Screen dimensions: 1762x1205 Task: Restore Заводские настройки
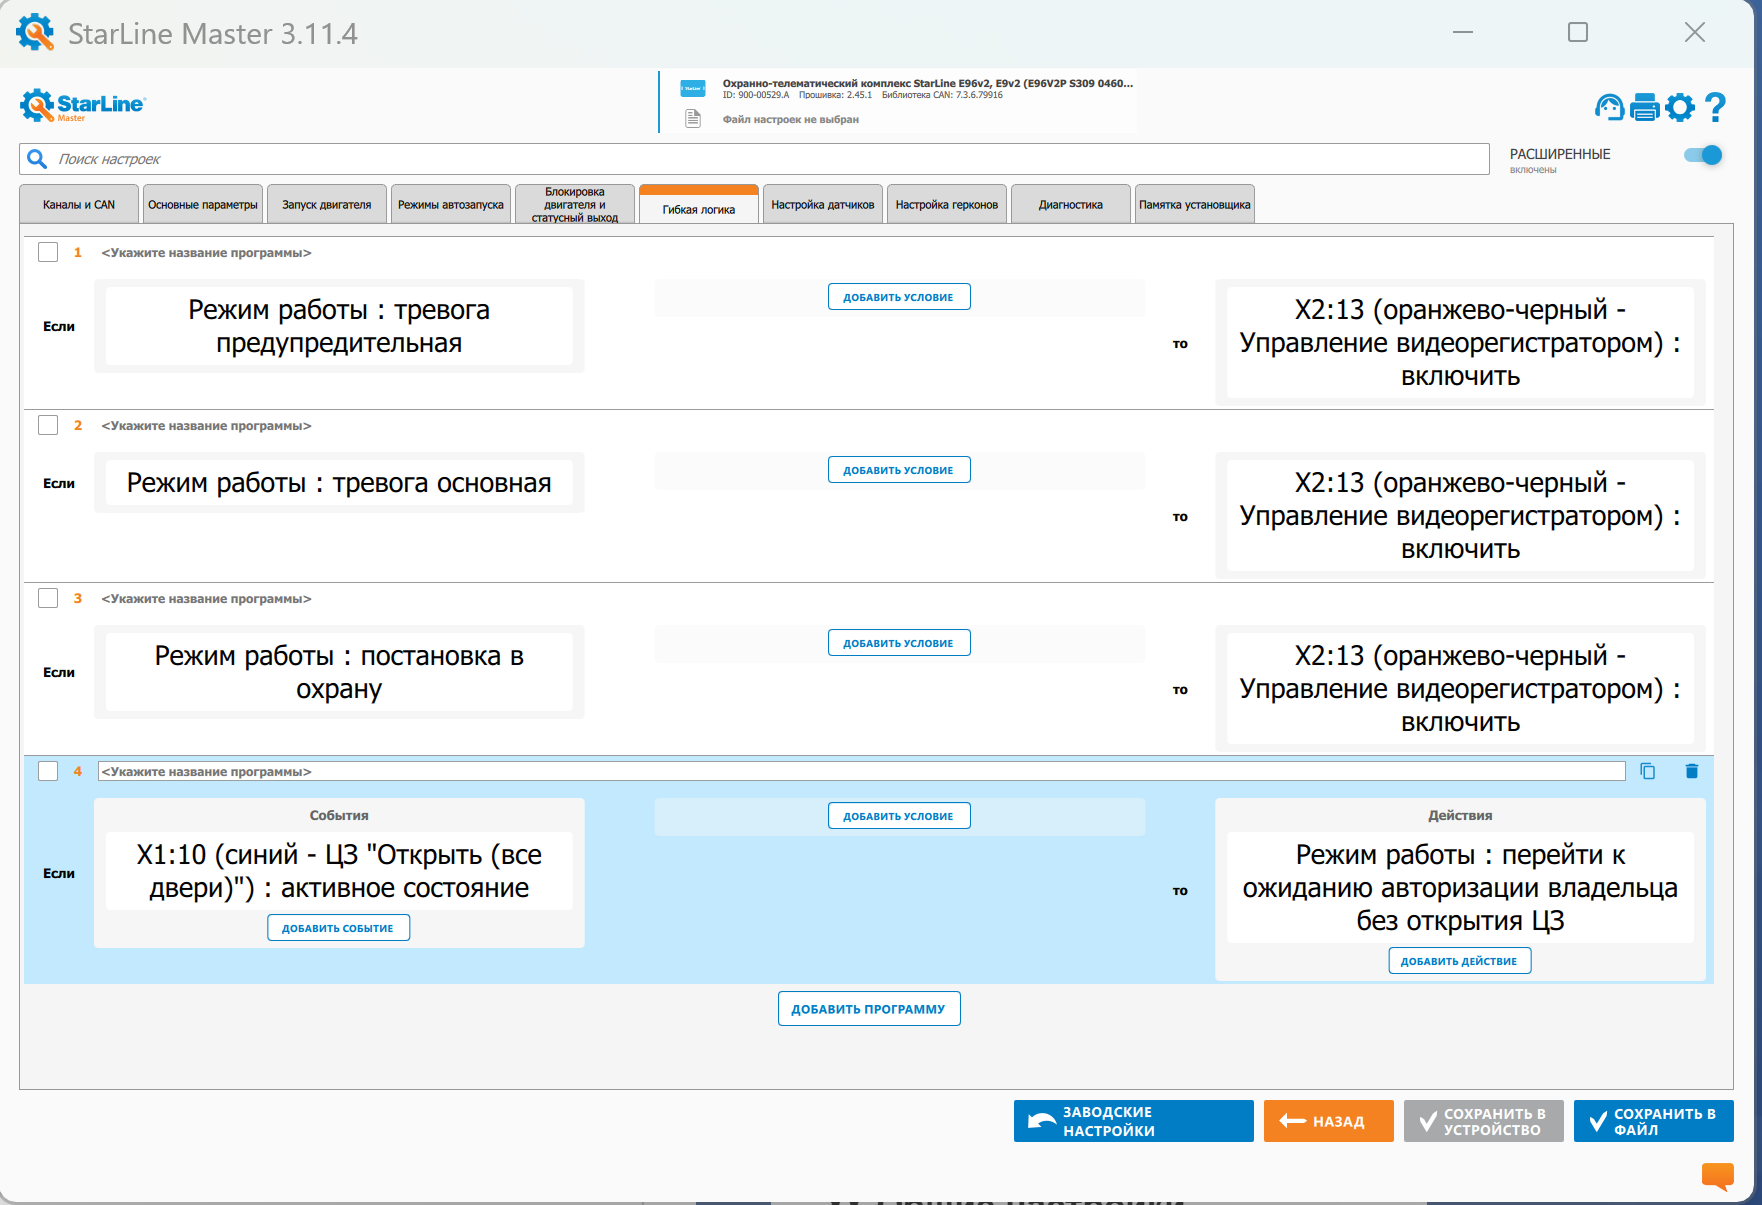coord(1134,1121)
